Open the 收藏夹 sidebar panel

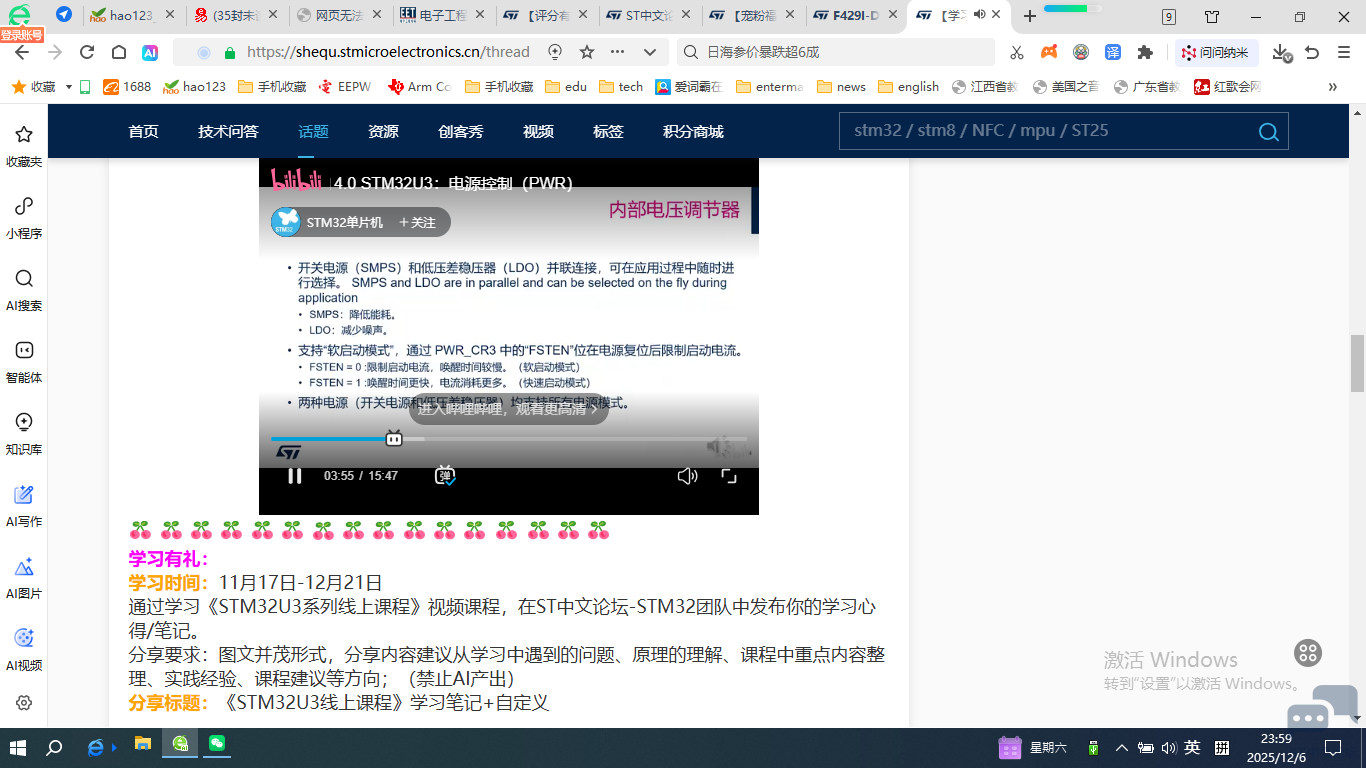(x=24, y=145)
